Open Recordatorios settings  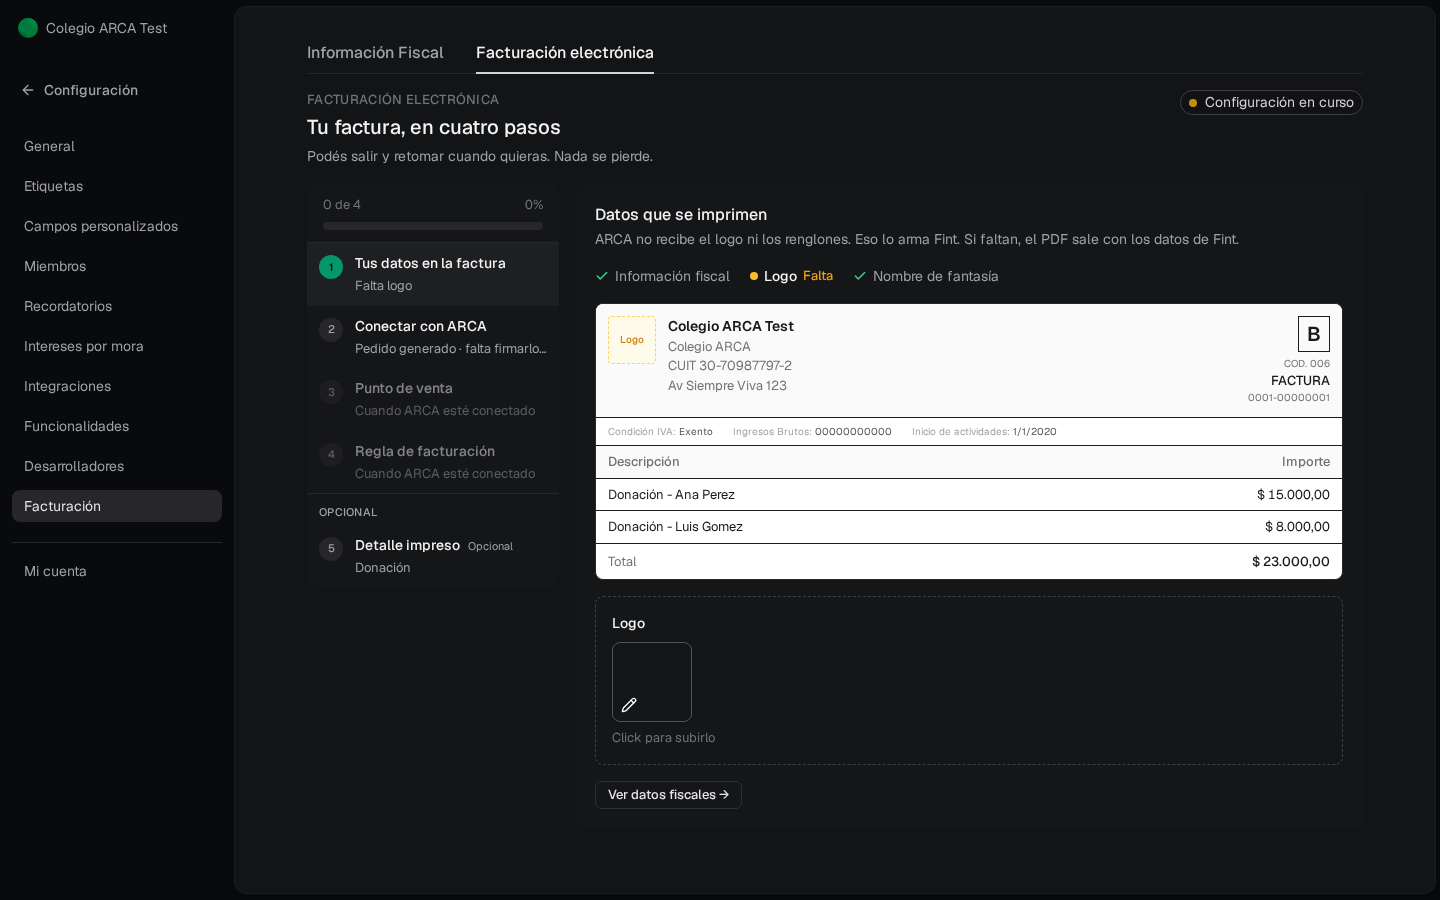pos(117,306)
